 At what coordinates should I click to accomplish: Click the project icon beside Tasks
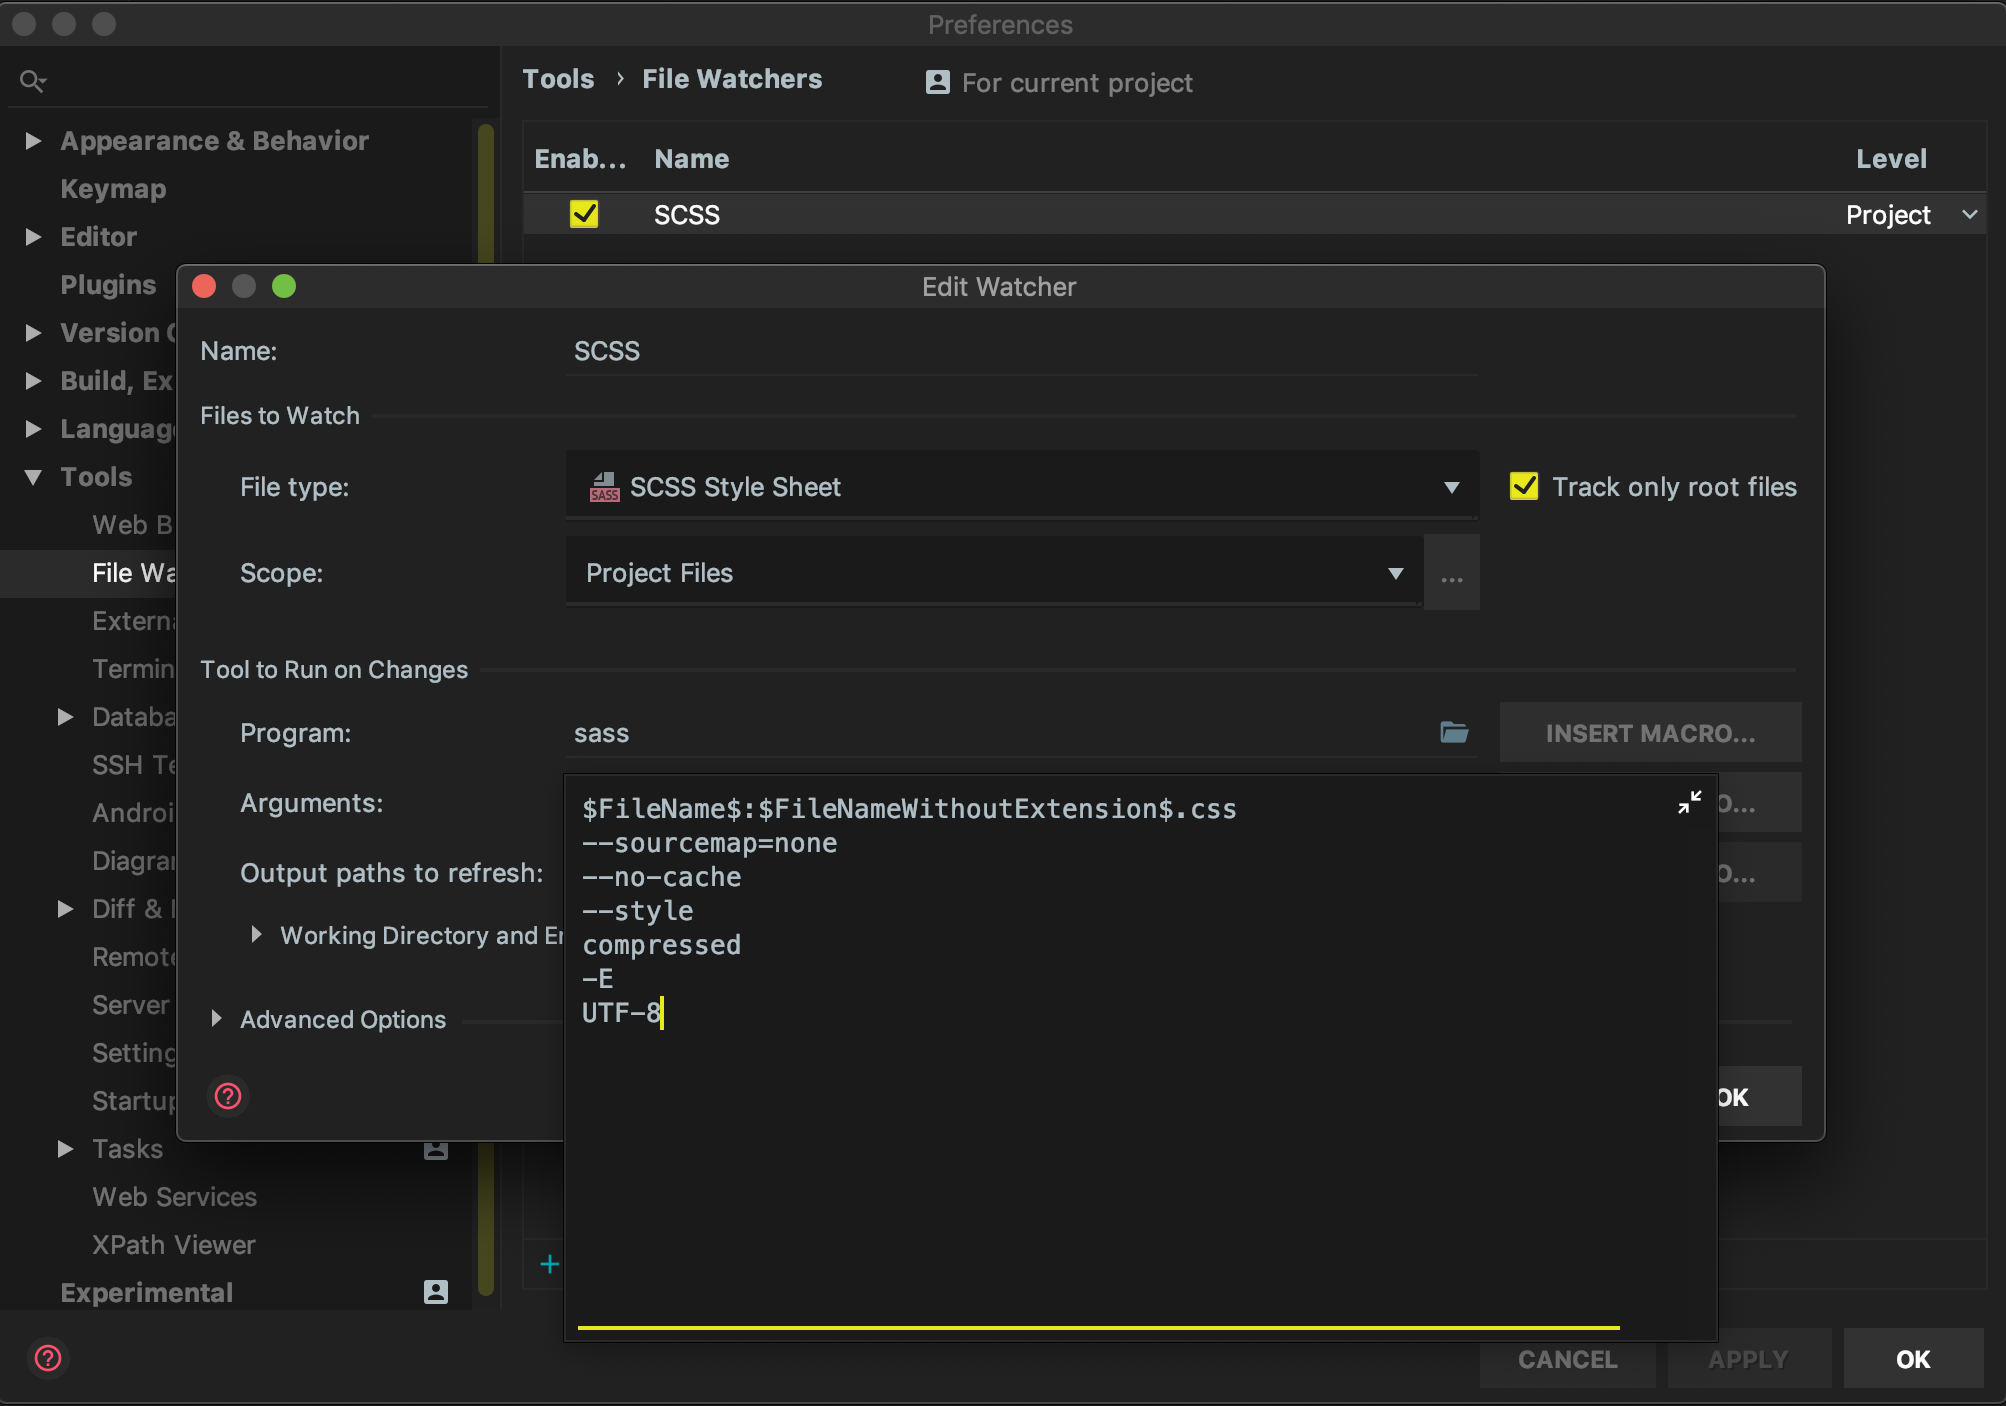436,1150
